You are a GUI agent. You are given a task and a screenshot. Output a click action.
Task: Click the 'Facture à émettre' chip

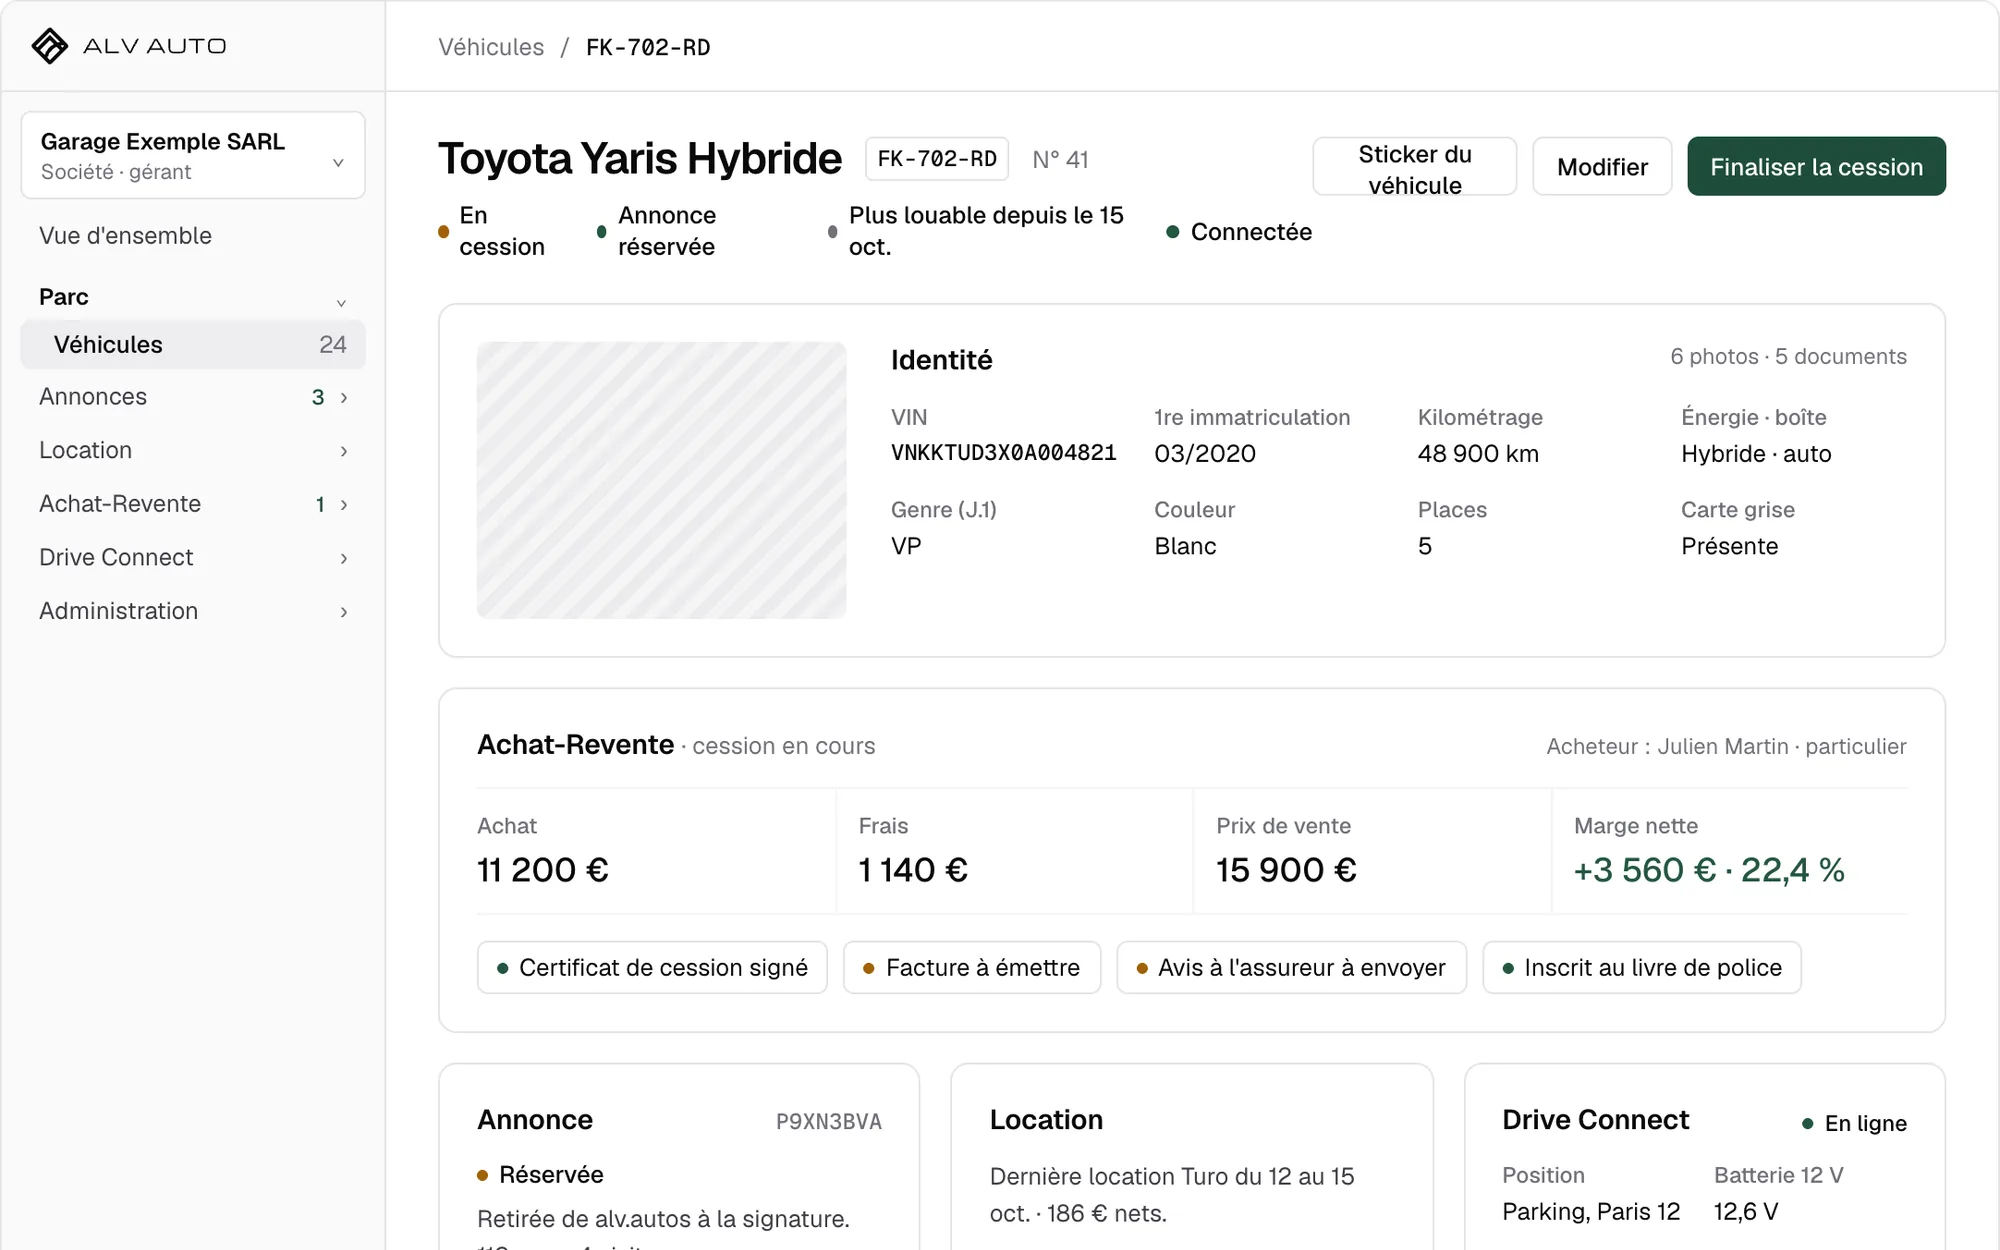(x=972, y=967)
